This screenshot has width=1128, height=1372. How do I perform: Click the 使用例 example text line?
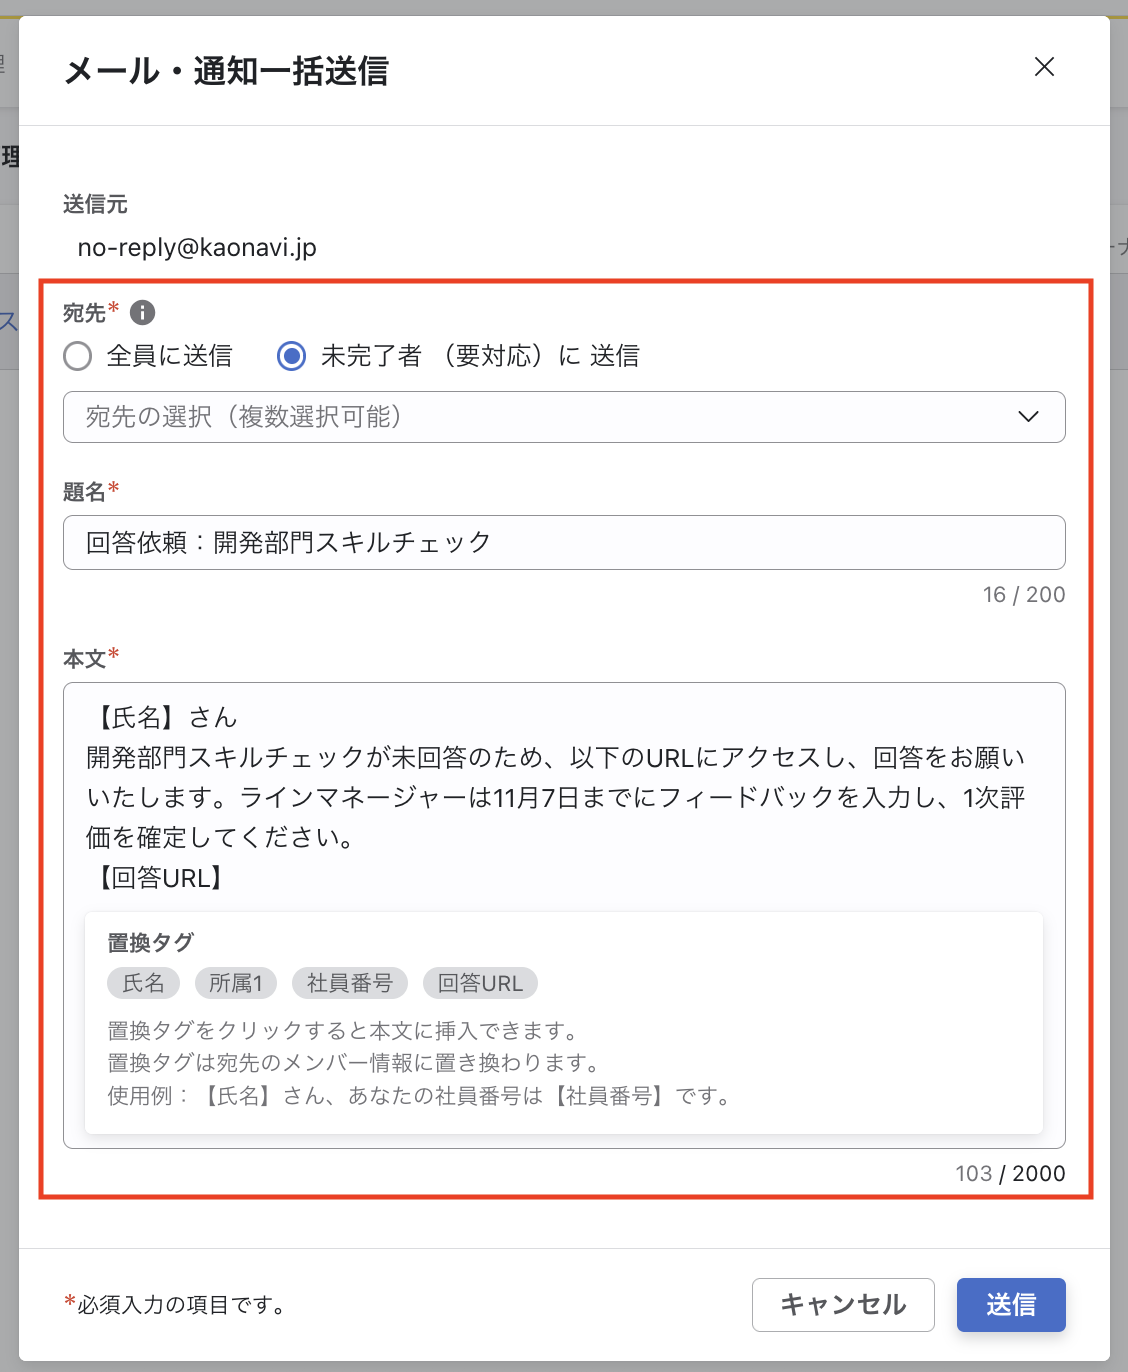pos(420,1096)
